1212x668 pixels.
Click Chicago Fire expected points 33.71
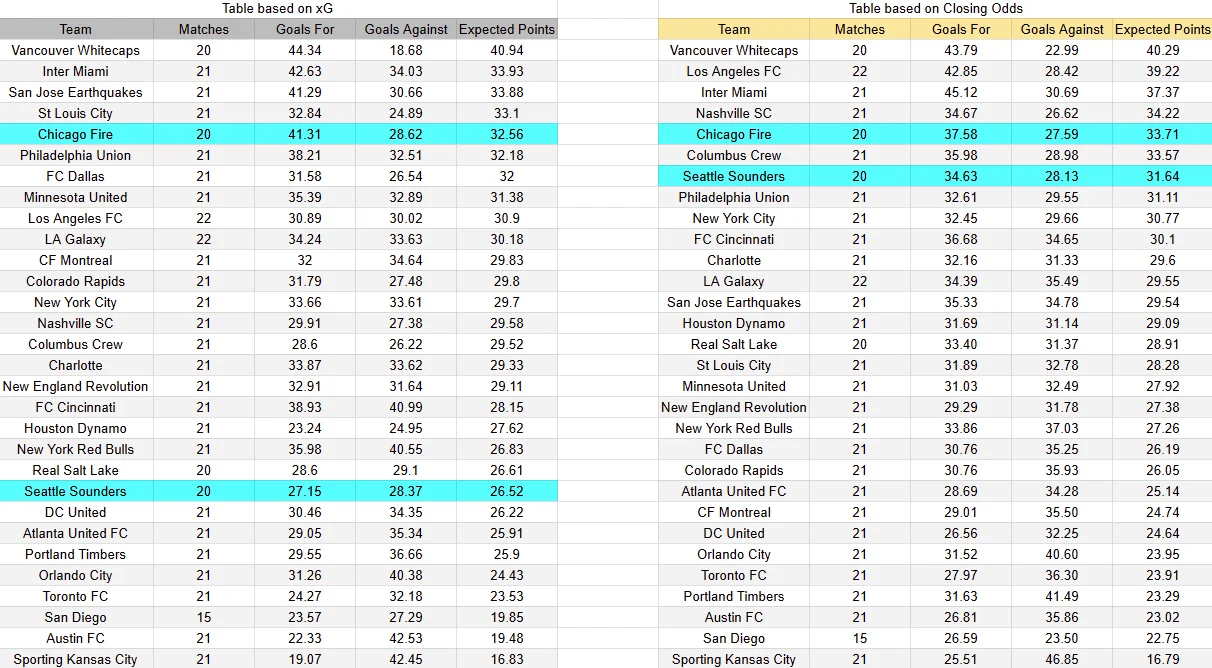1163,134
